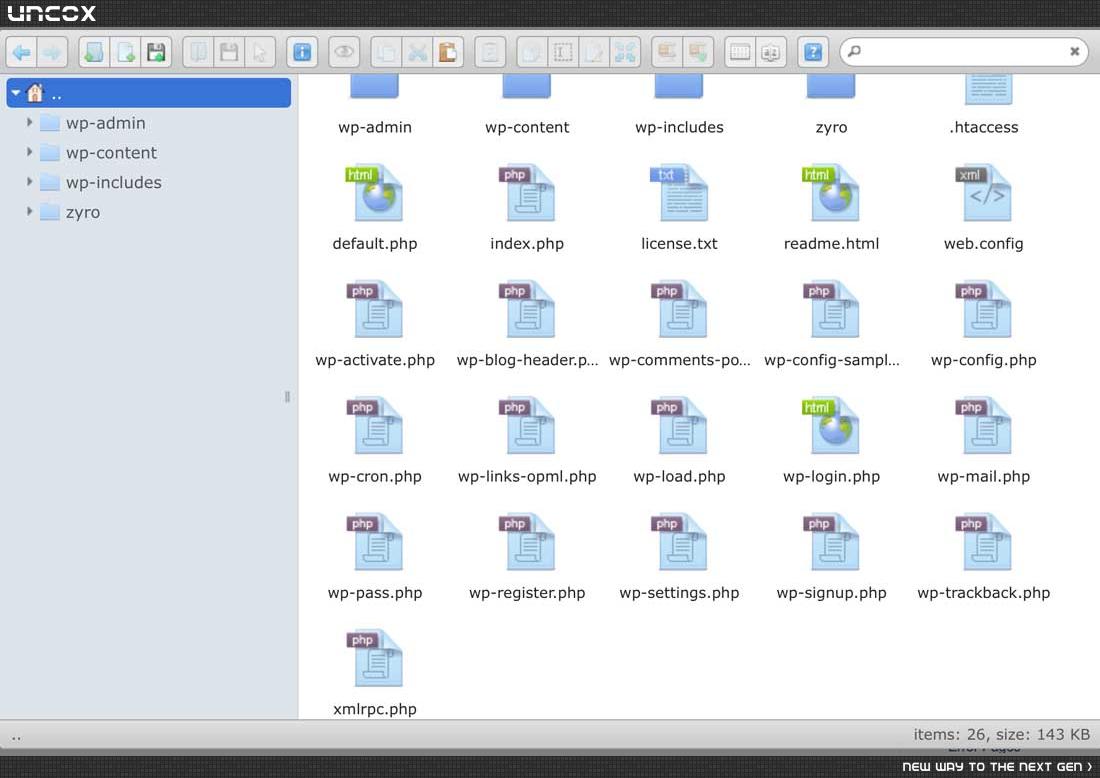The width and height of the screenshot is (1100, 778).
Task: Expand wp-admin folder in tree
Action: (x=29, y=122)
